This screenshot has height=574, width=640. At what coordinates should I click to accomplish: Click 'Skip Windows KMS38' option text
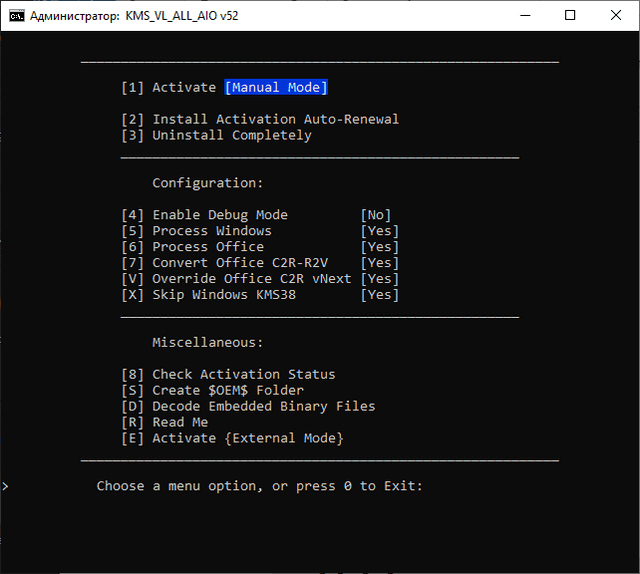pyautogui.click(x=224, y=295)
